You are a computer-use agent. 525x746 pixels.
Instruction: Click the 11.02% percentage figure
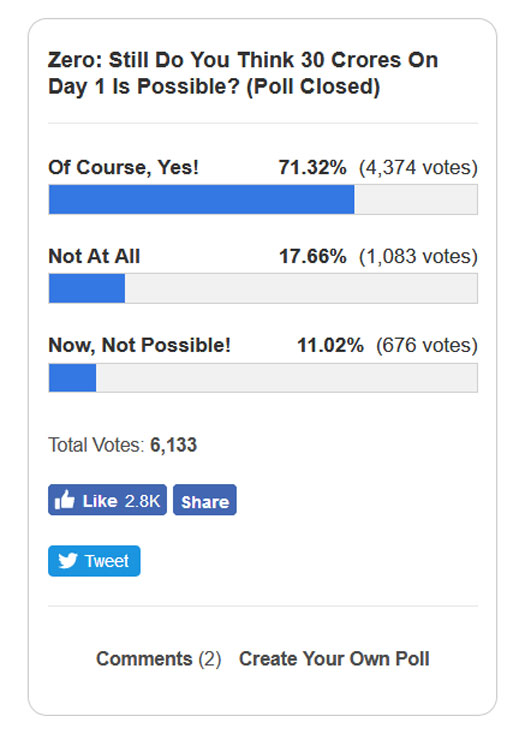pos(330,345)
